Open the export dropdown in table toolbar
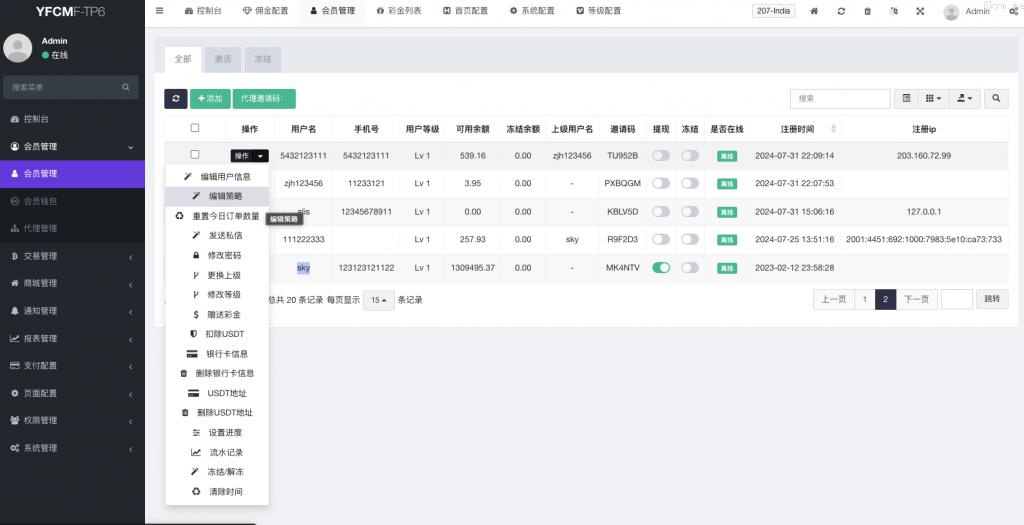 coord(964,99)
